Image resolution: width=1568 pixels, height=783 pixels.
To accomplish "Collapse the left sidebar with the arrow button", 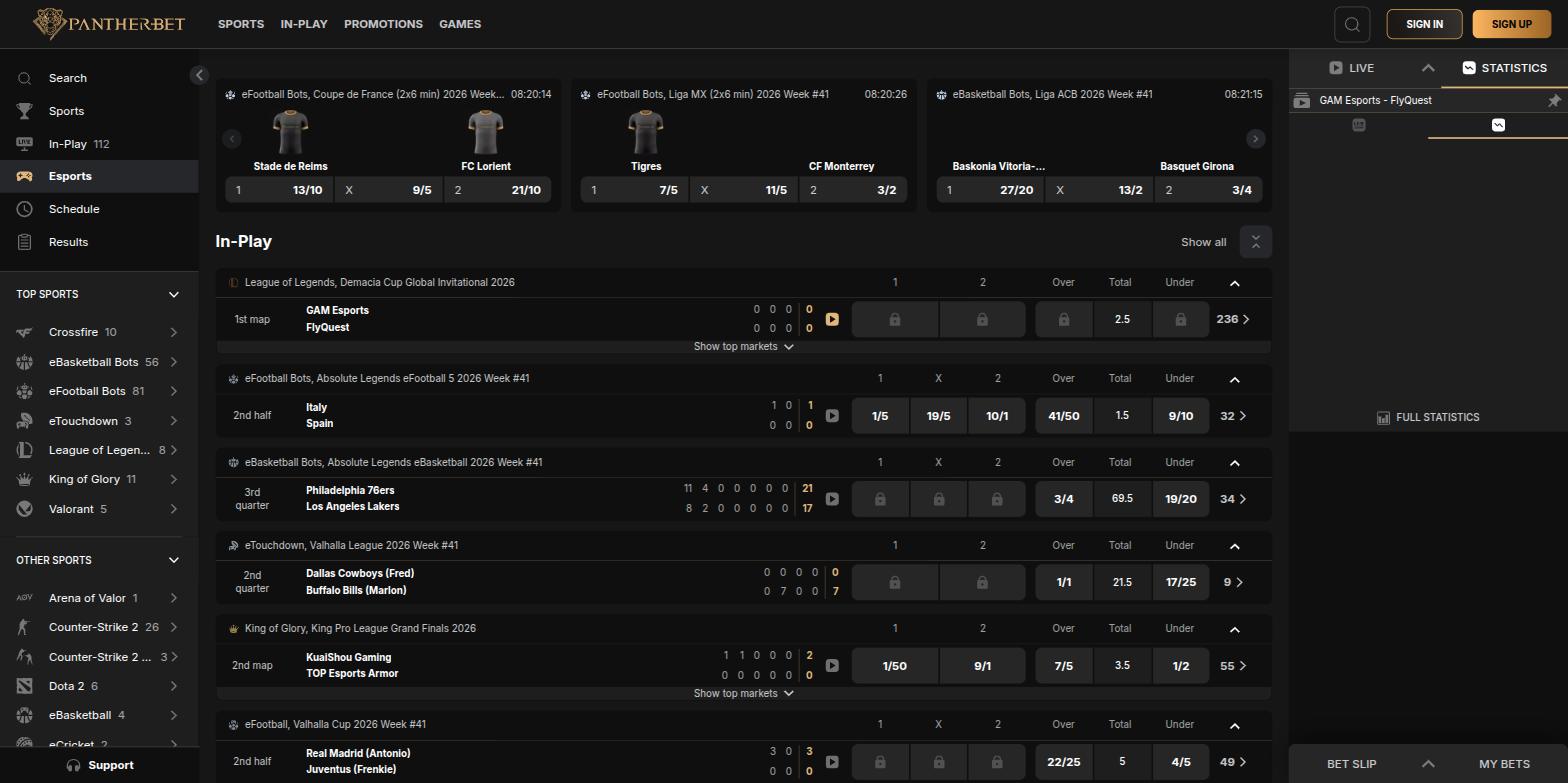I will (x=199, y=75).
